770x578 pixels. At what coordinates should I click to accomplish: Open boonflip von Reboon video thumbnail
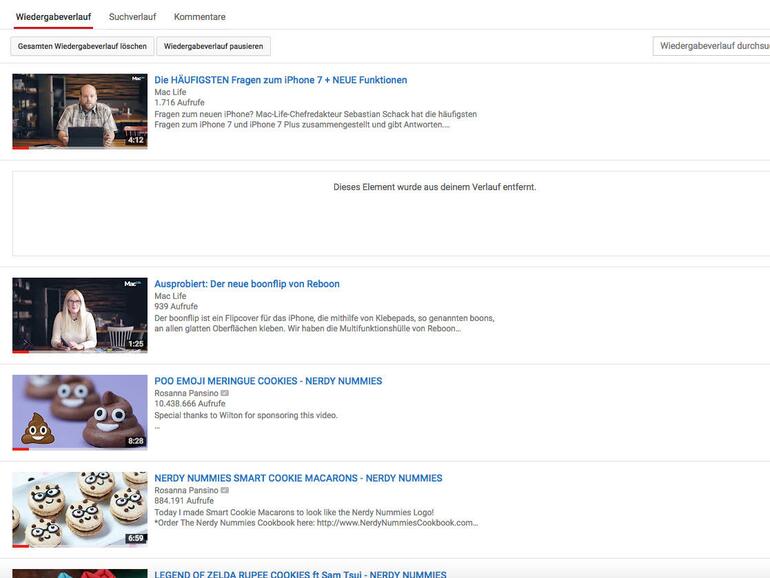tap(80, 315)
